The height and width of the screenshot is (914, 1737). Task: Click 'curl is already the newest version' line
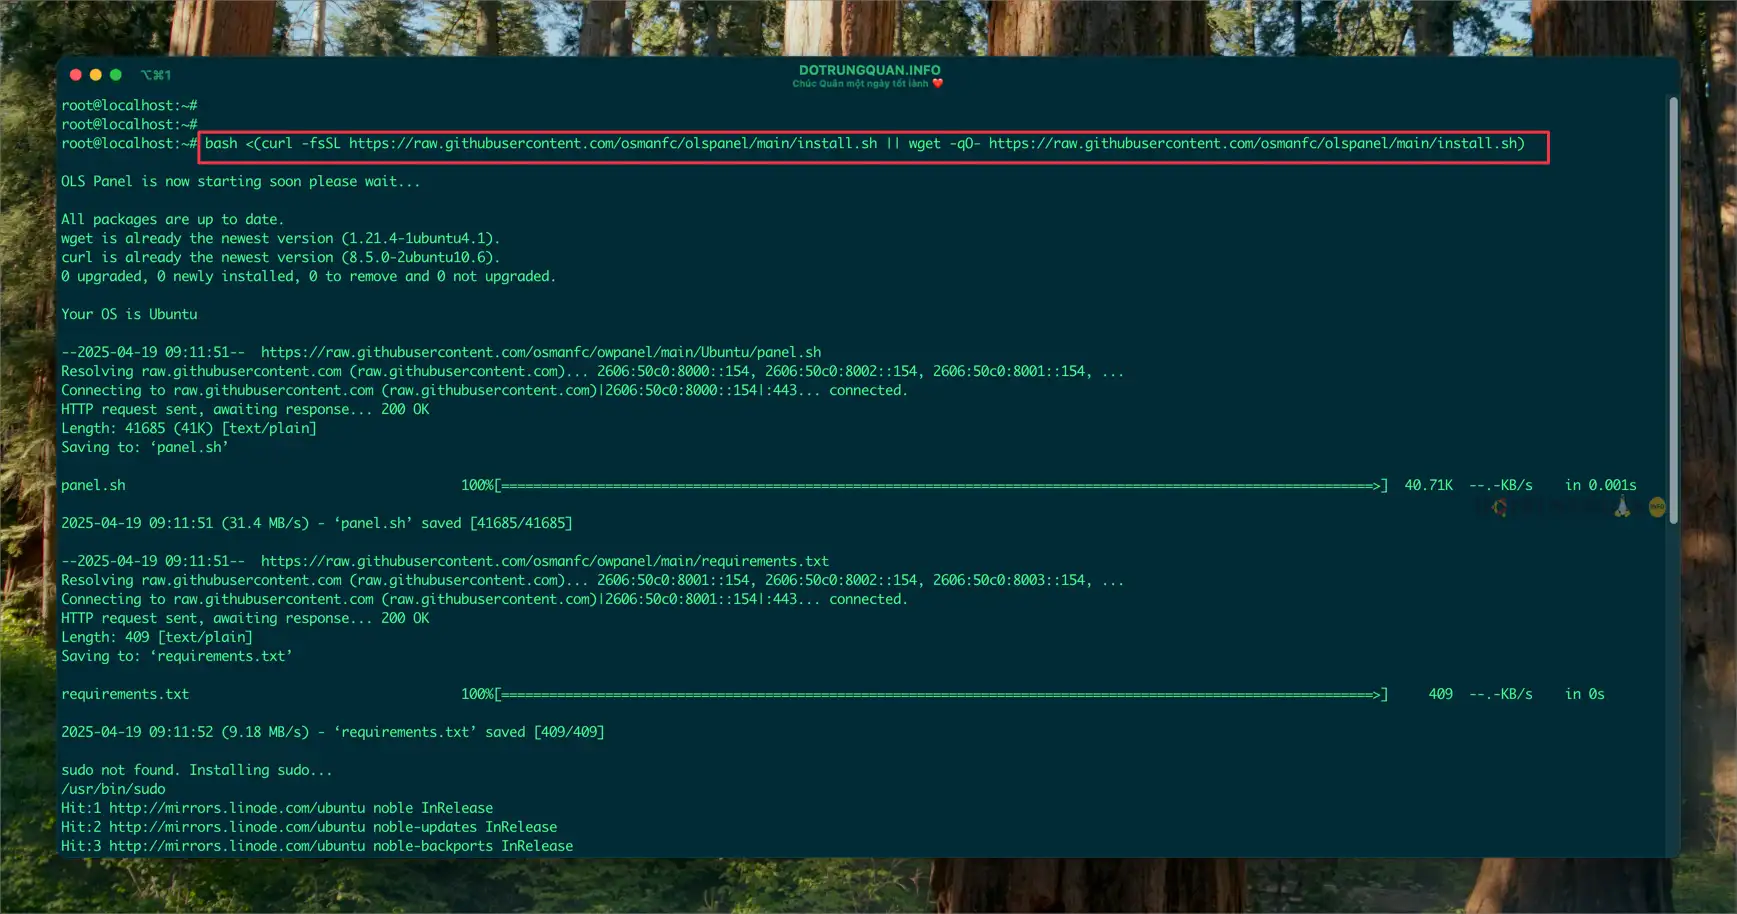click(280, 257)
